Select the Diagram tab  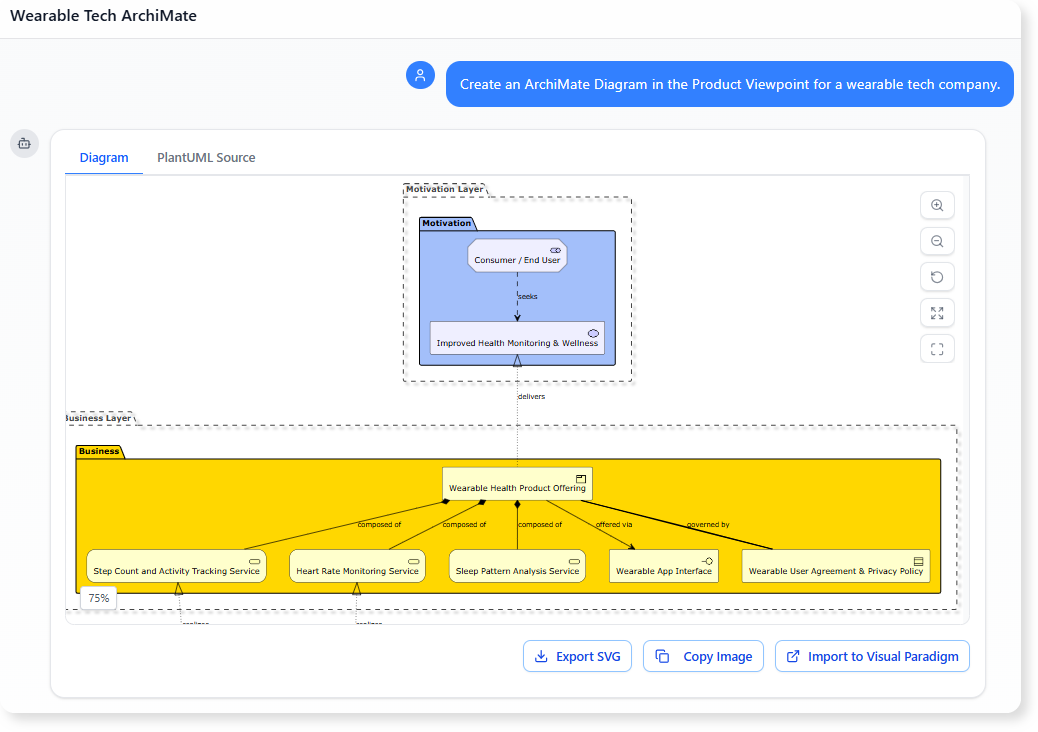pos(104,157)
